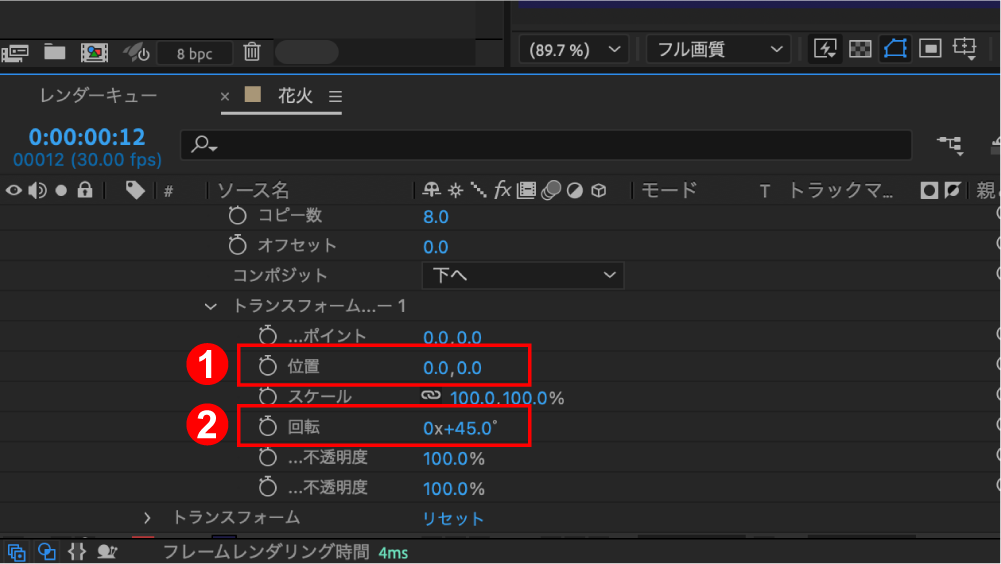The width and height of the screenshot is (1001, 564).
Task: Open the search magnifier dropdown
Action: (x=204, y=144)
